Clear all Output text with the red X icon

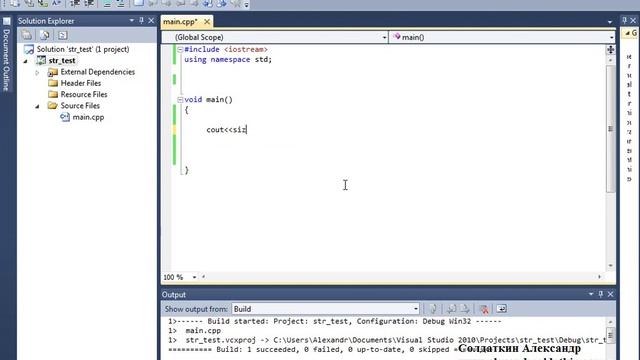pyautogui.click(x=484, y=309)
